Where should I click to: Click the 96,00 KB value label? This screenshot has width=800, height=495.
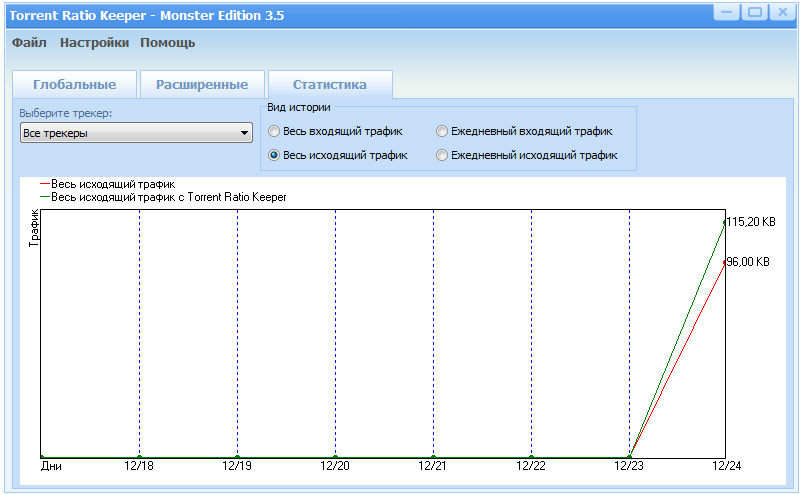(747, 262)
